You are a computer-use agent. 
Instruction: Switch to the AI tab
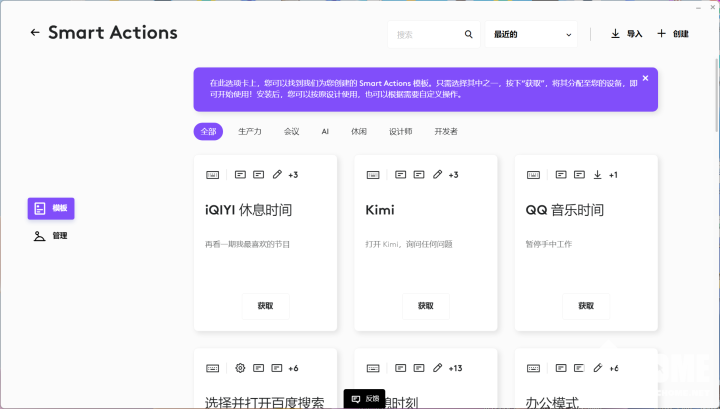pyautogui.click(x=325, y=131)
